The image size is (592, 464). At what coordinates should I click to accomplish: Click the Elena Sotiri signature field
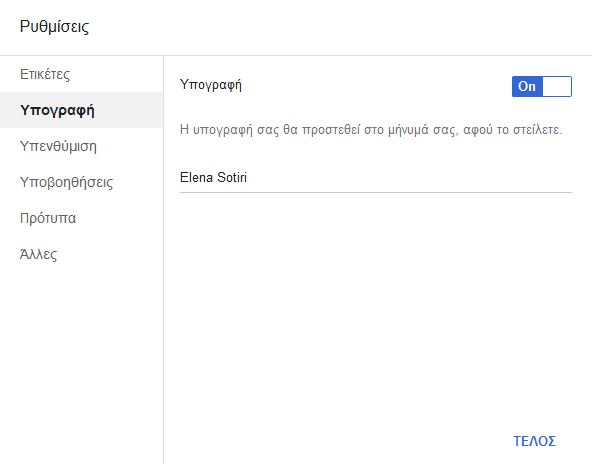(376, 177)
